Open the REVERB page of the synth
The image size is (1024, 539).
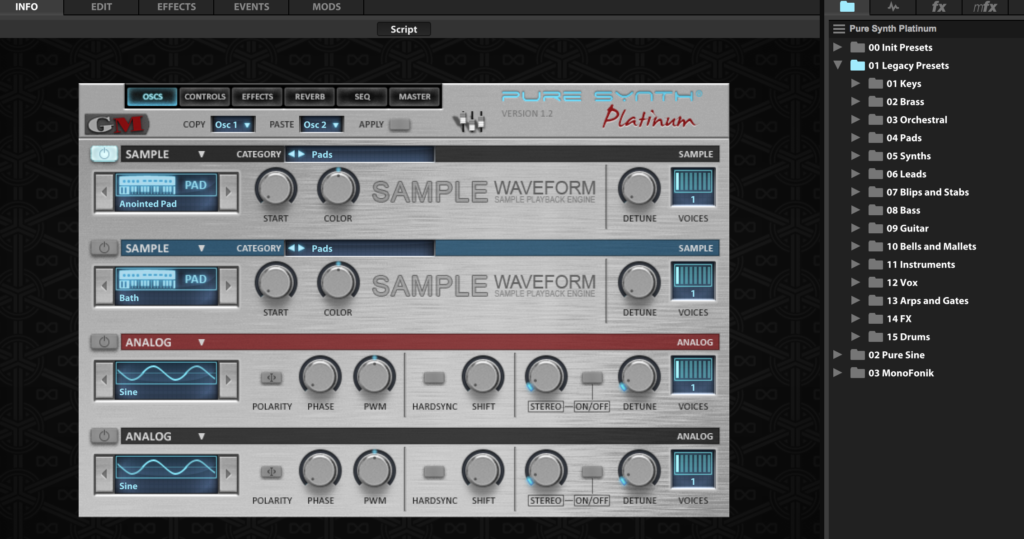pyautogui.click(x=310, y=97)
